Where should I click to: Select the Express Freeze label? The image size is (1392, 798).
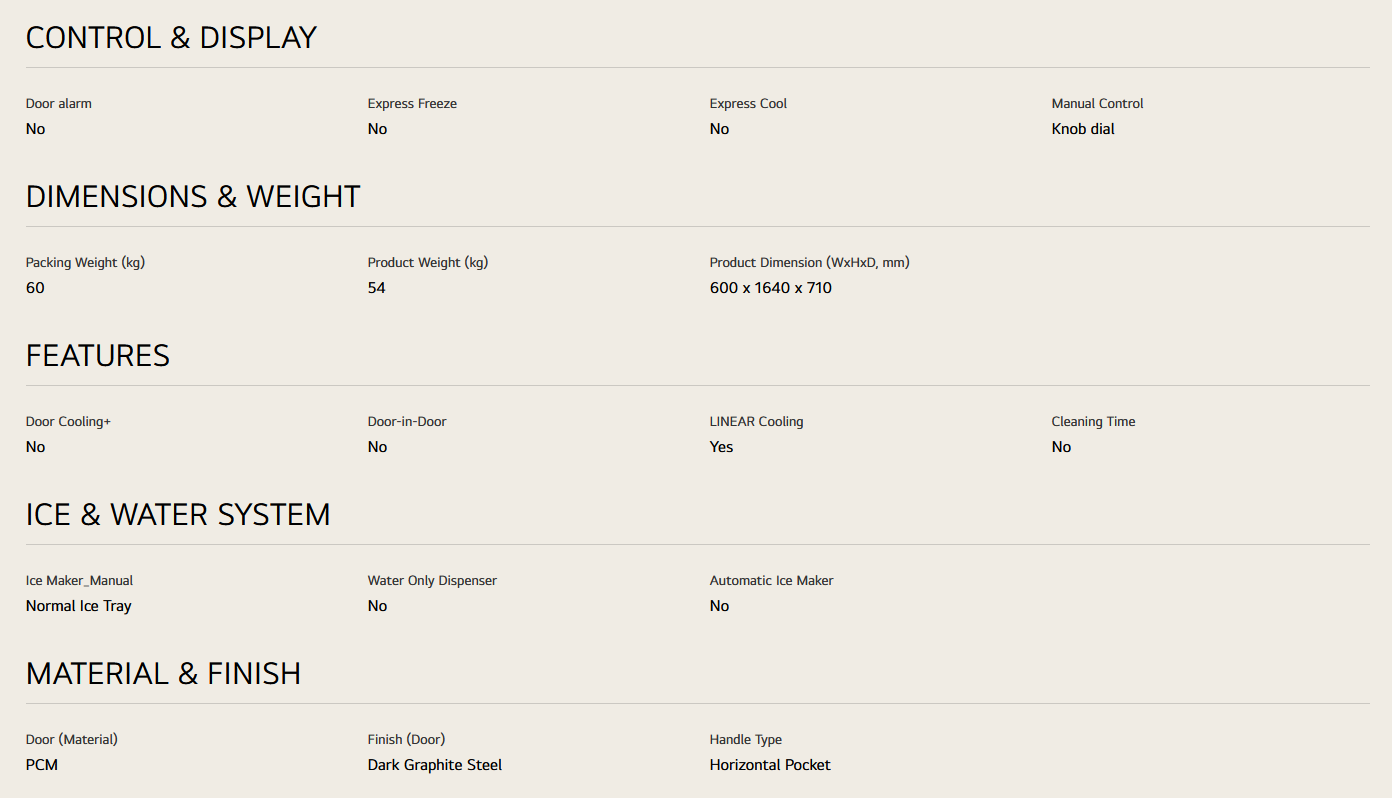(412, 104)
